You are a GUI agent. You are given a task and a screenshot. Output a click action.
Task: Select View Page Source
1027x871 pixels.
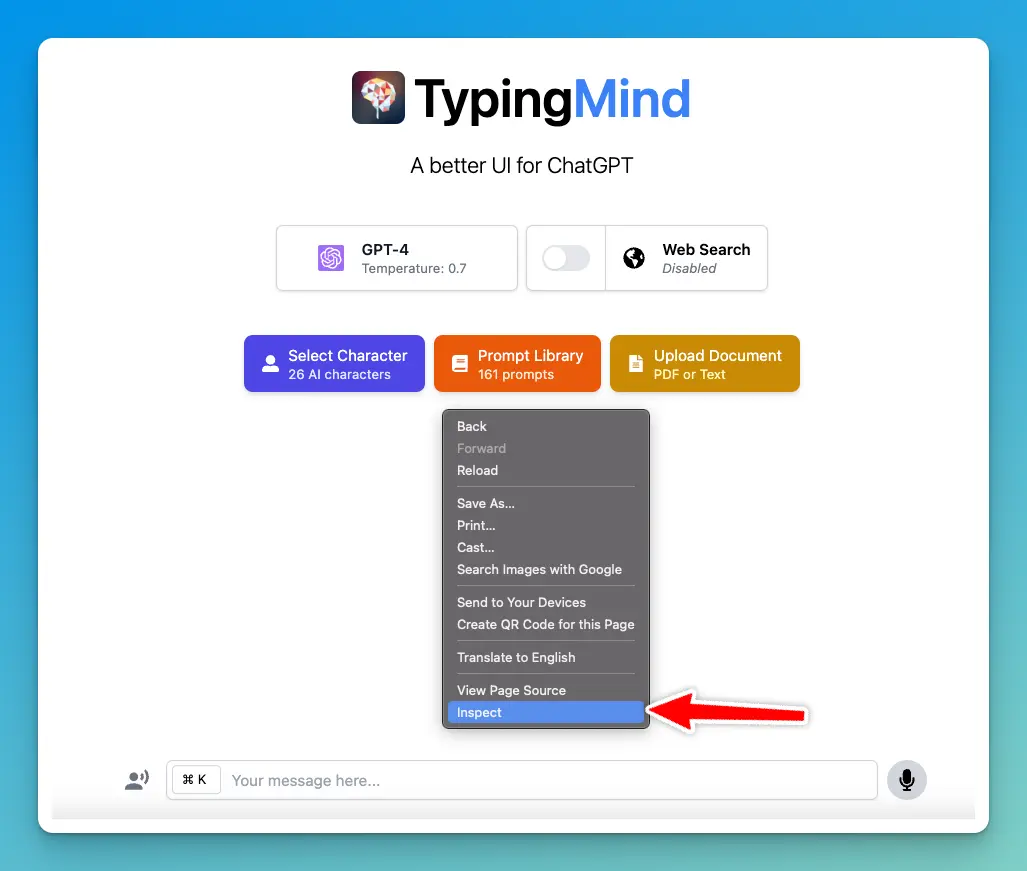point(546,690)
